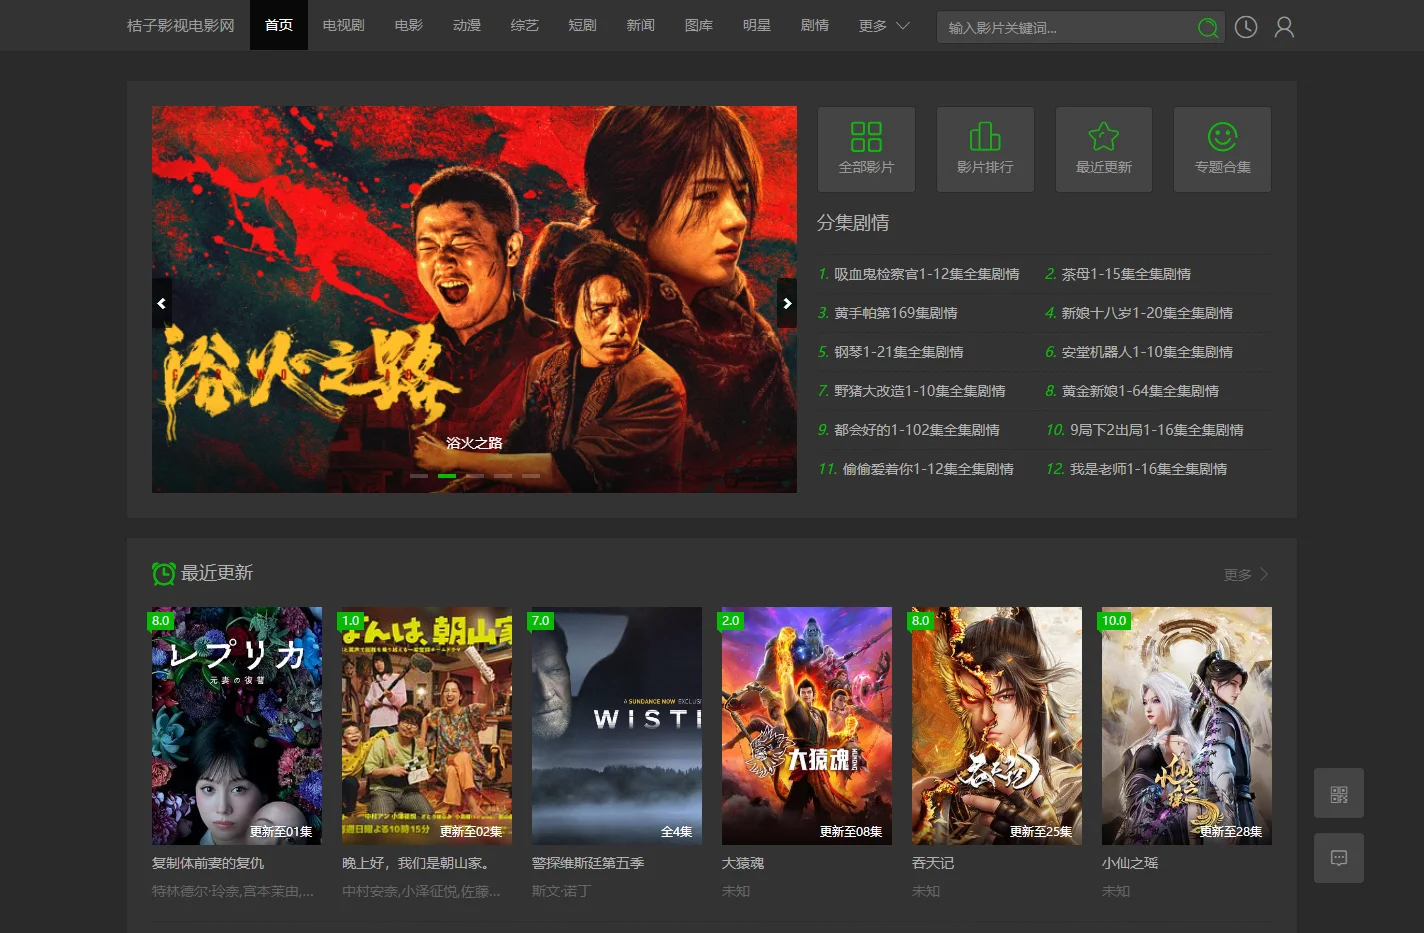Select fifth carousel indicator dot
The height and width of the screenshot is (933, 1424).
pos(531,476)
